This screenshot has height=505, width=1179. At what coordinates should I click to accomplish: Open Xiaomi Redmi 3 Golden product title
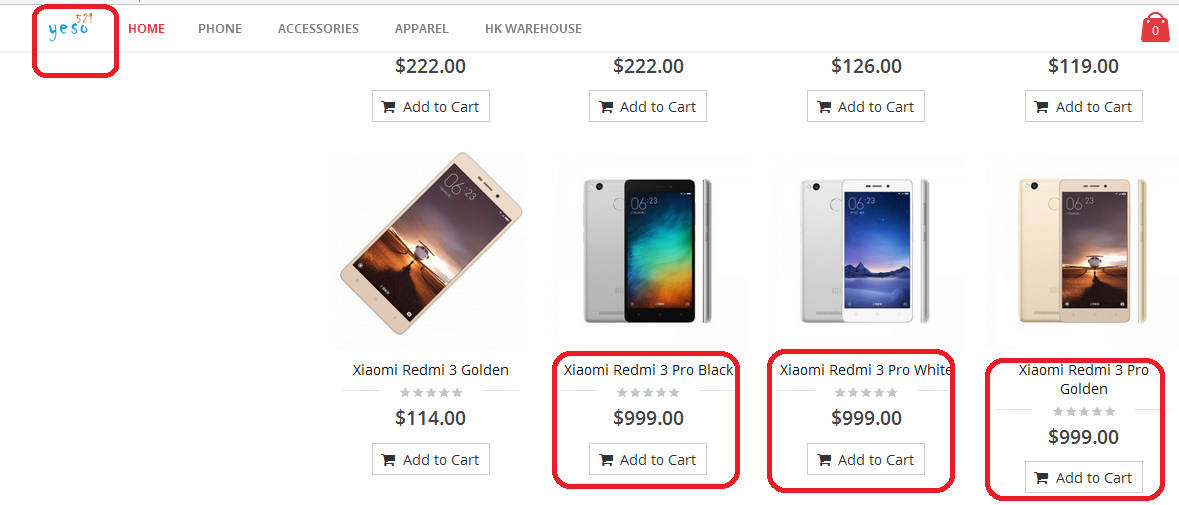click(431, 370)
